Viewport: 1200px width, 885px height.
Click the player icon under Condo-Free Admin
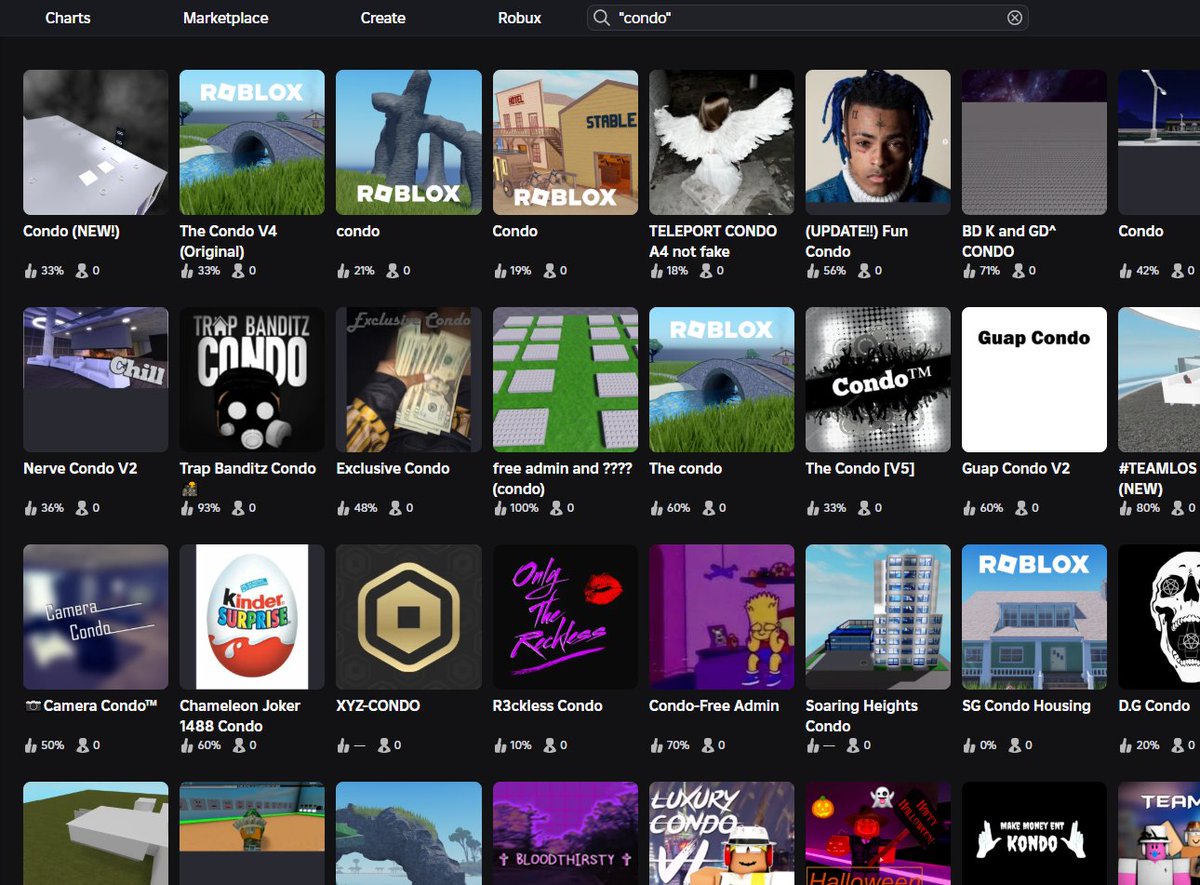coord(709,745)
